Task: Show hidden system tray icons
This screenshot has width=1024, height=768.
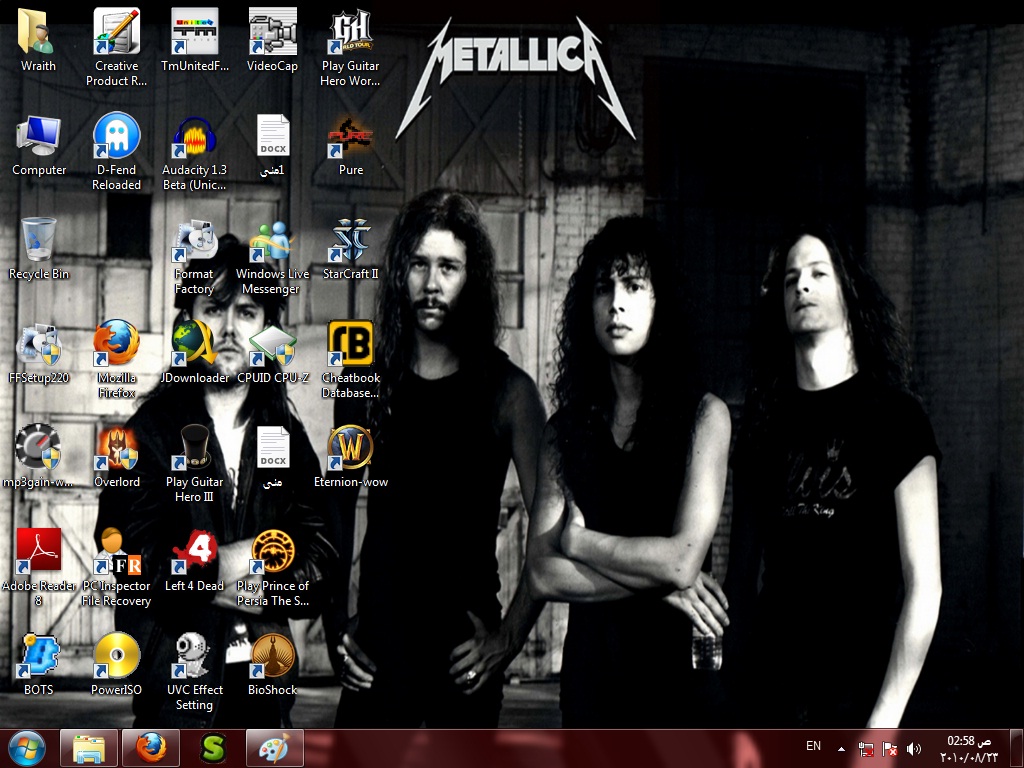Action: 841,748
